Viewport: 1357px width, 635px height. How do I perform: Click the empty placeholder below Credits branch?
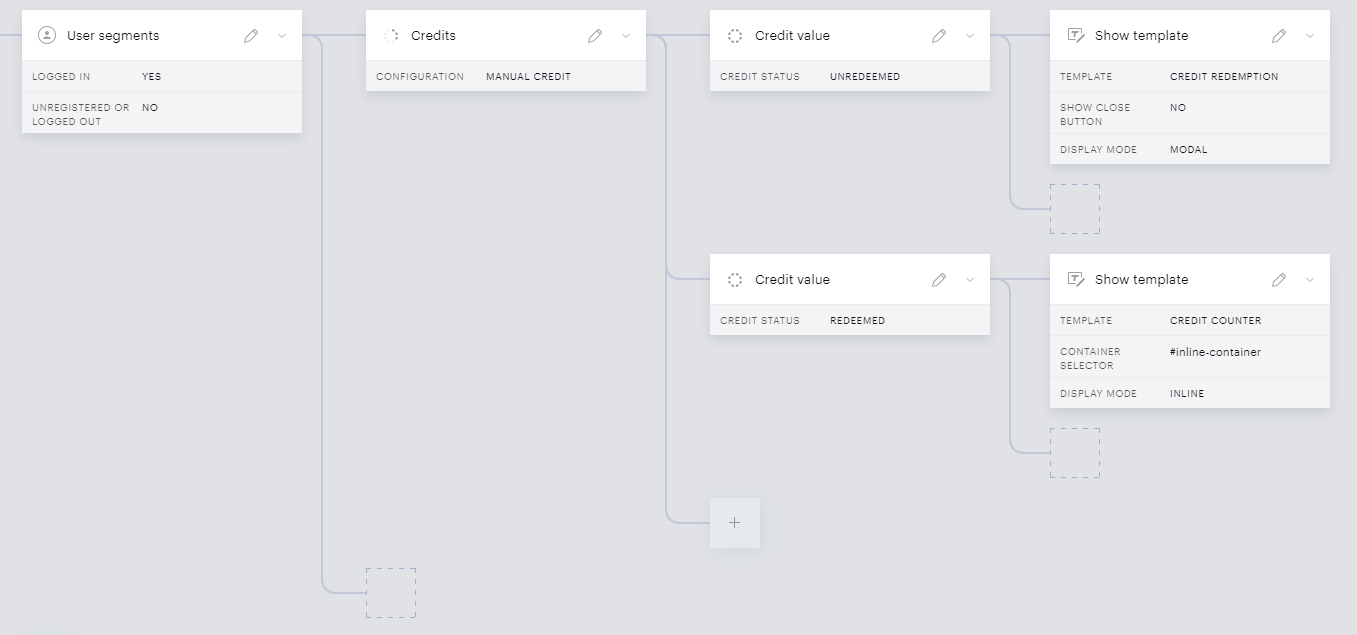391,593
